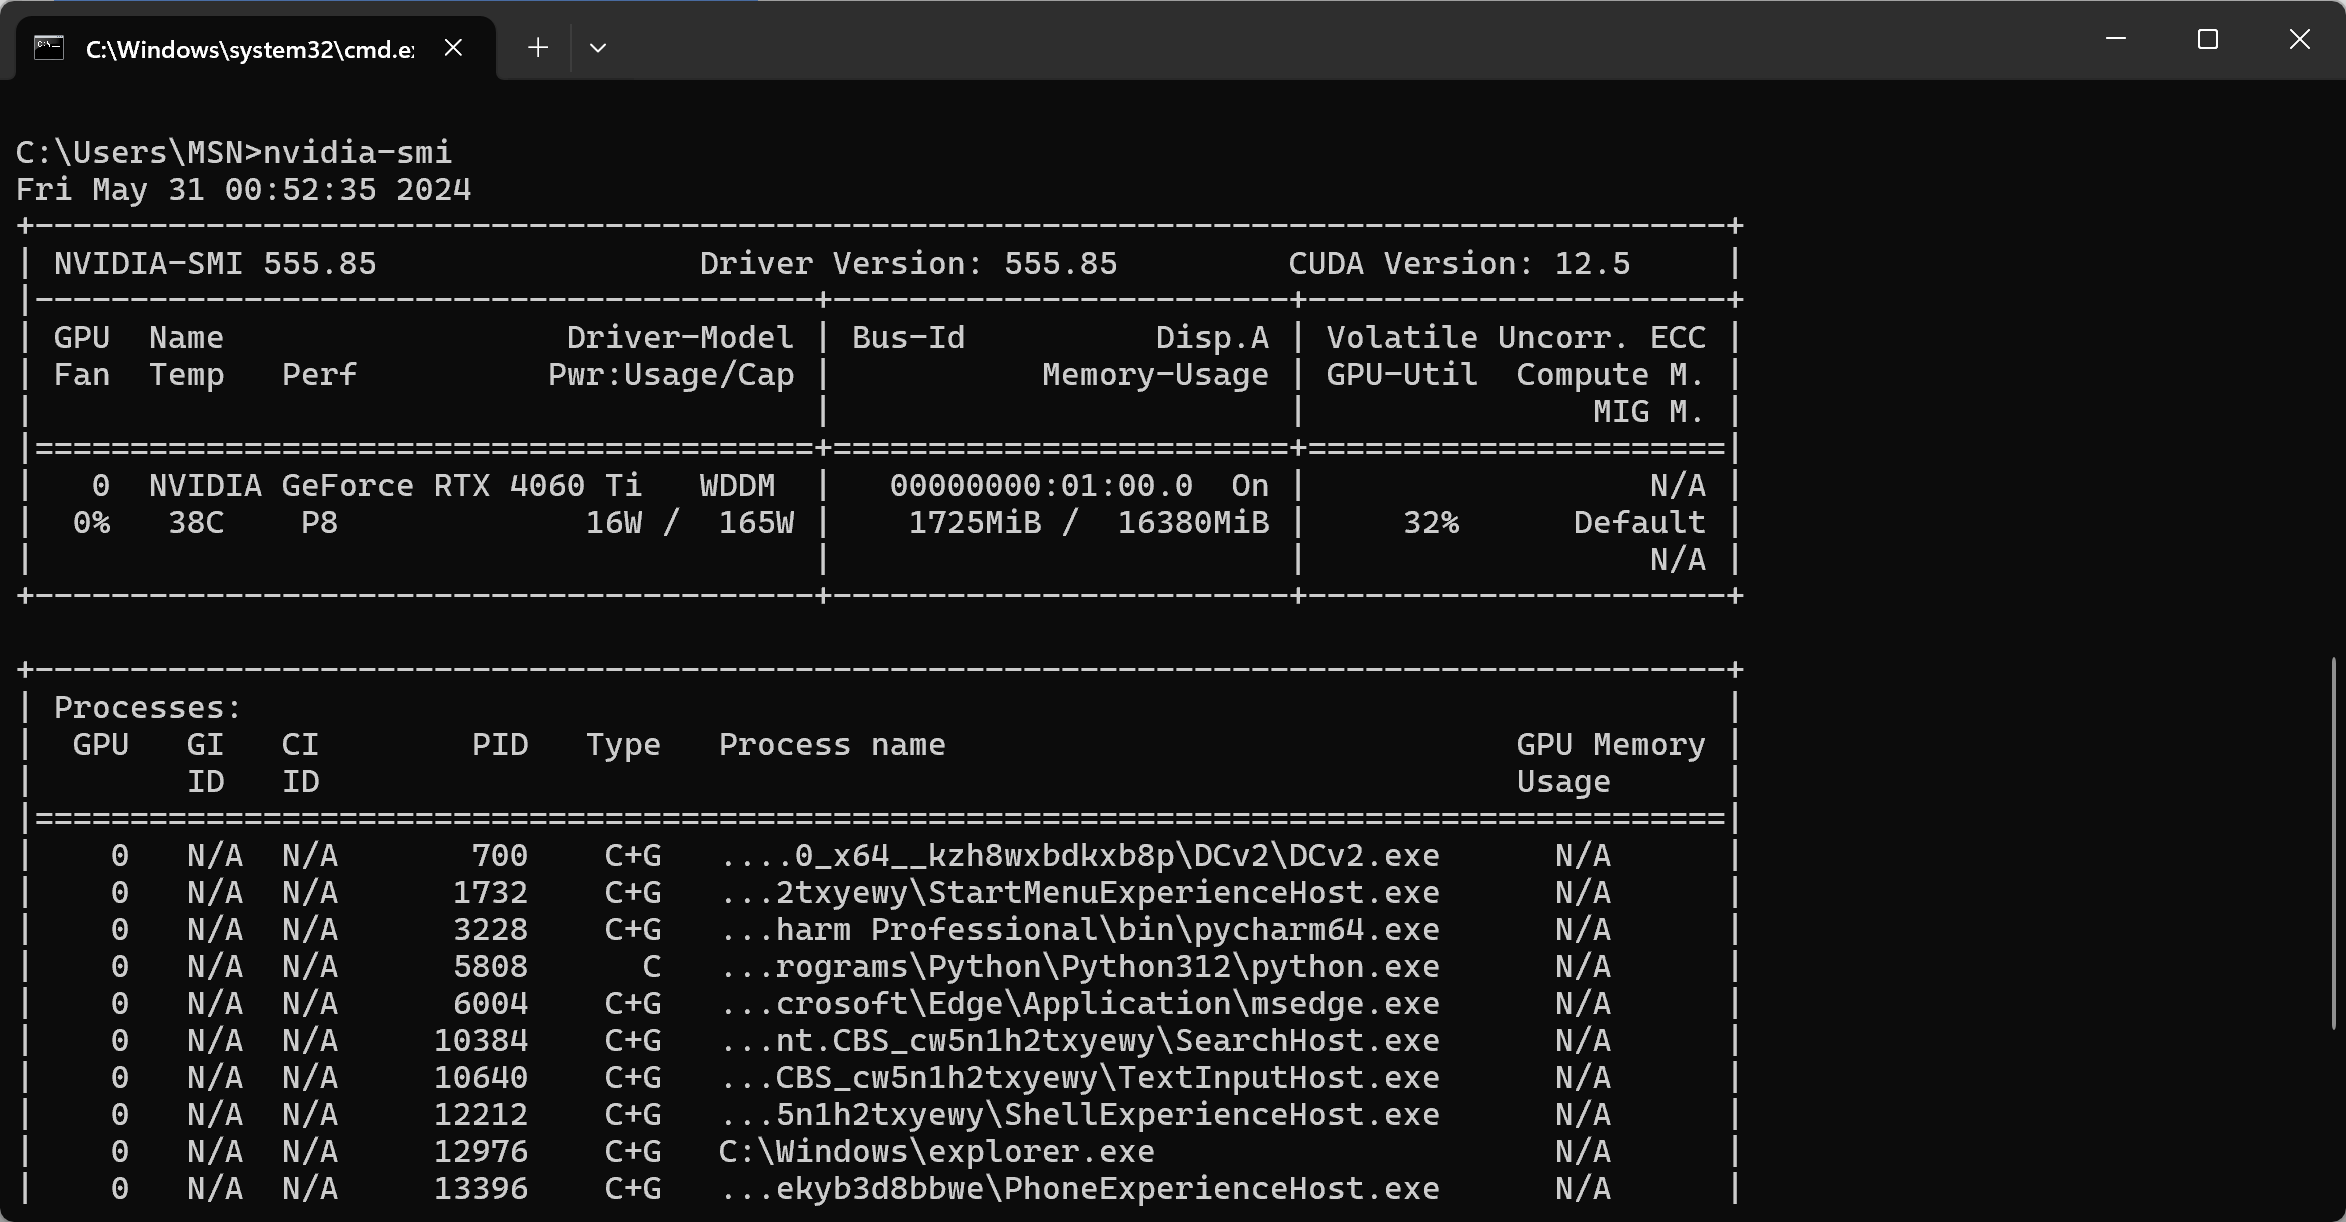Click the 'Bus-Id' column header
Image resolution: width=2346 pixels, height=1222 pixels.
click(908, 337)
